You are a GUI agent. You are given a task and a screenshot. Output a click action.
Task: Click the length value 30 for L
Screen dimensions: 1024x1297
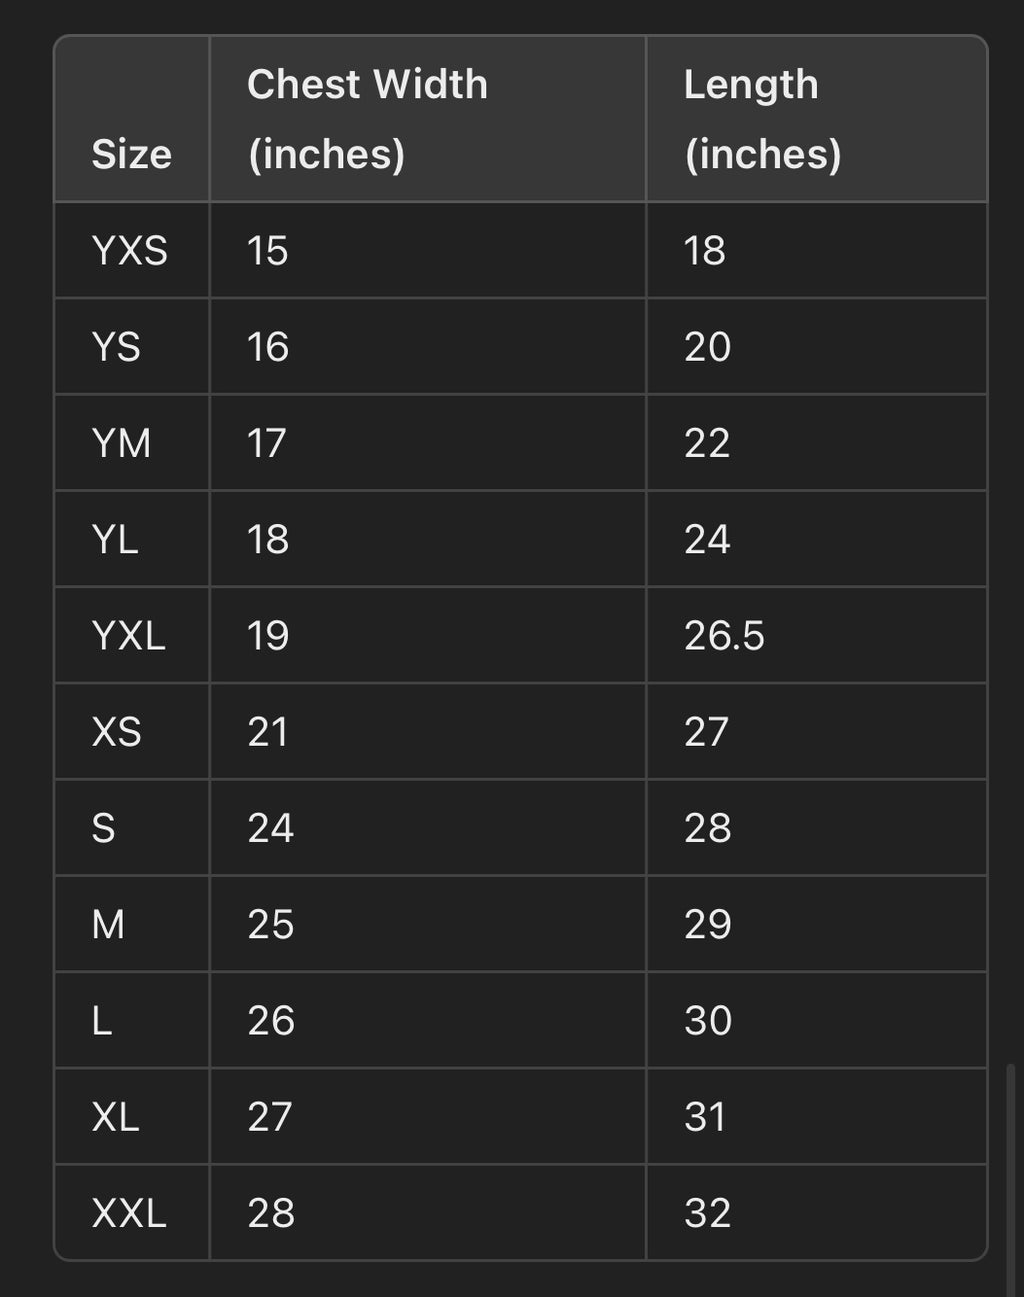tap(708, 1020)
